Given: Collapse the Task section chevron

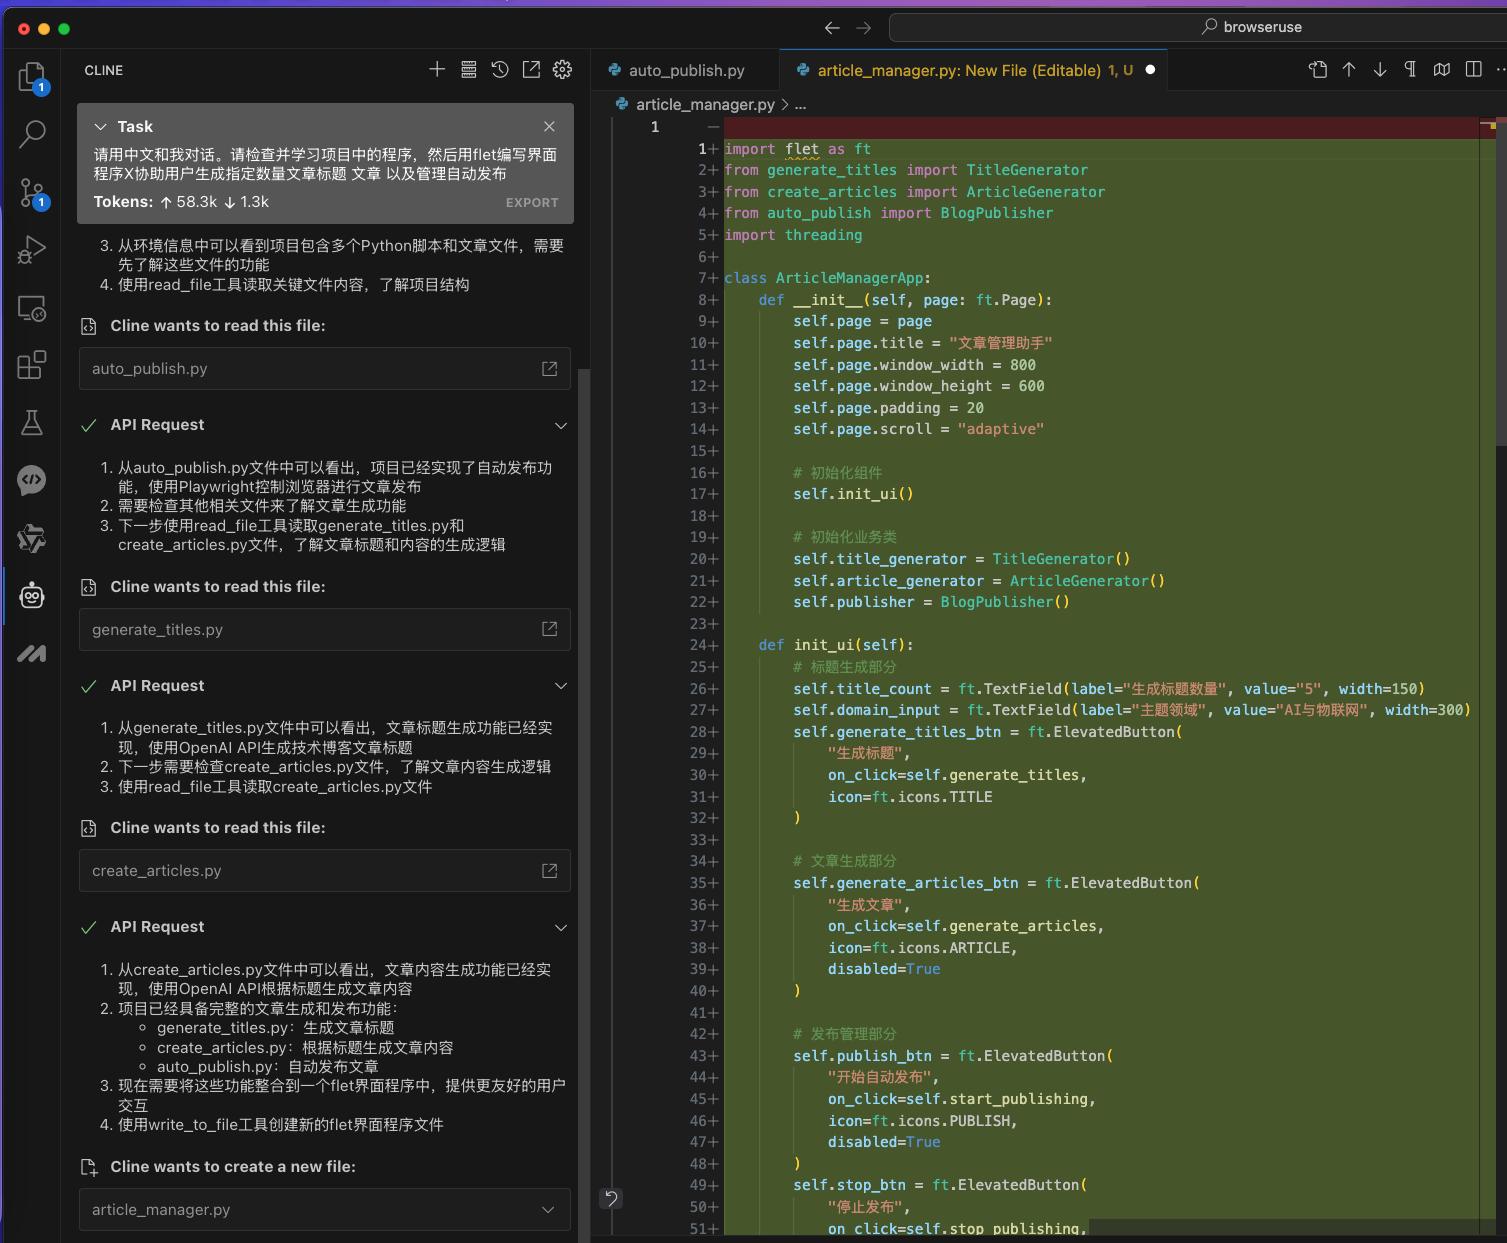Looking at the screenshot, I should [x=100, y=126].
